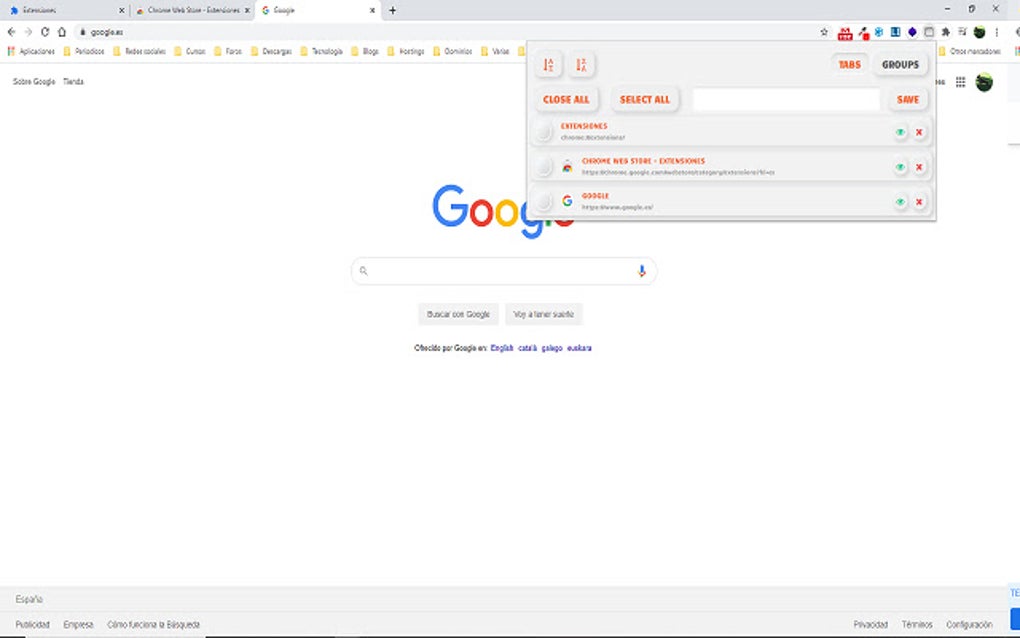Open Chrome's three-dot menu icon

996,31
